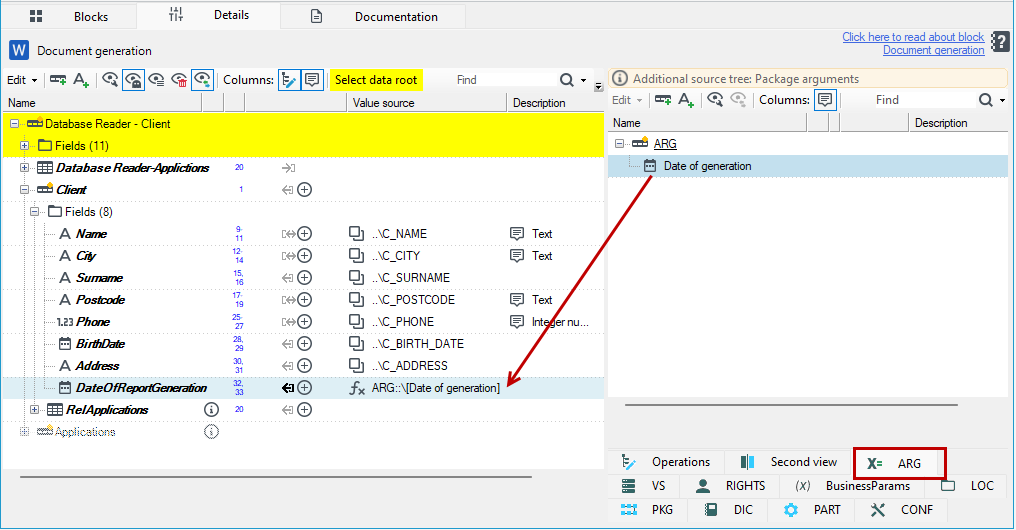This screenshot has width=1016, height=530.
Task: Collapse the Database Reader - Client node
Action: point(14,123)
